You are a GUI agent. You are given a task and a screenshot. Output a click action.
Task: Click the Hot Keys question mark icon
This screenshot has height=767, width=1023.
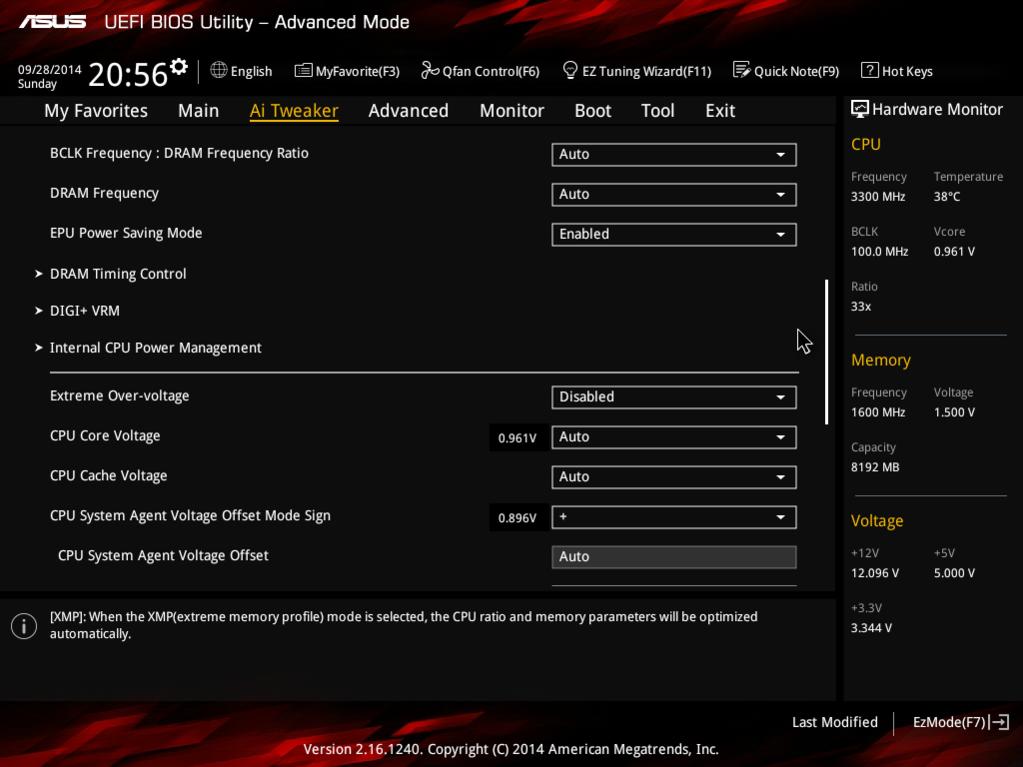[x=869, y=70]
